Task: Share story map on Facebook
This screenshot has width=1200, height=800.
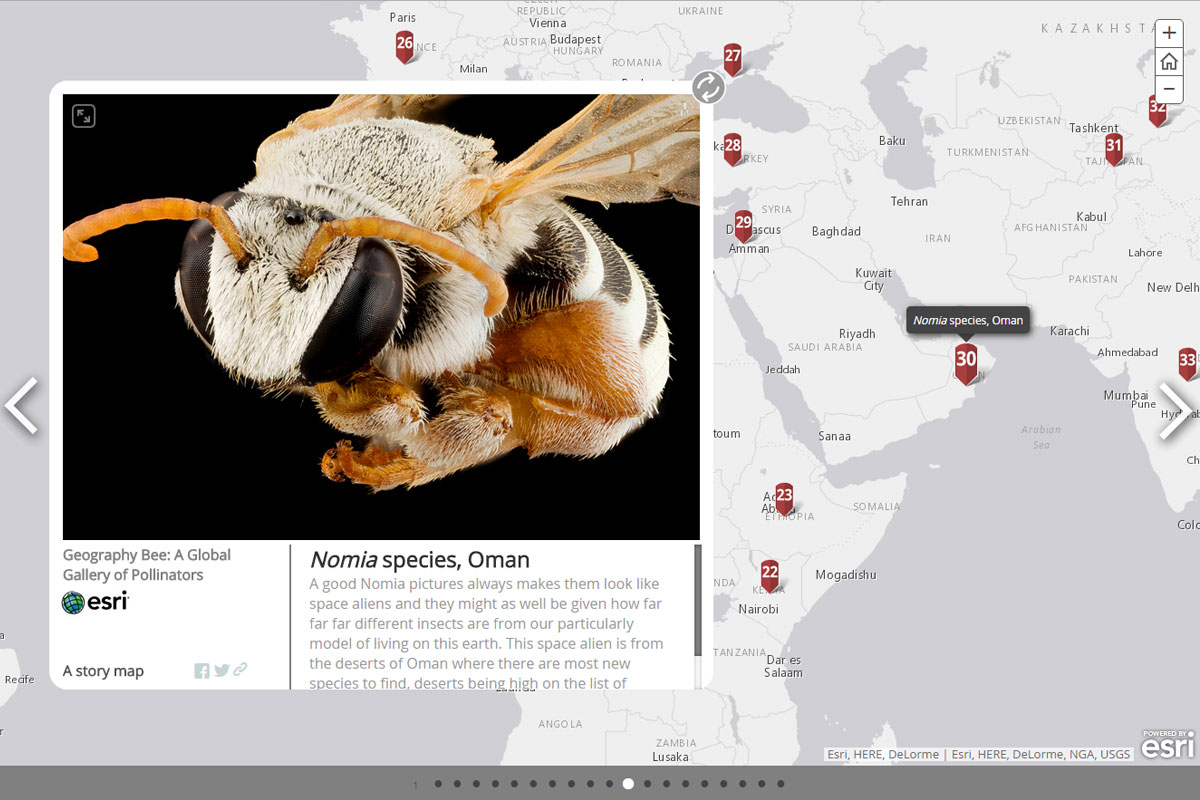Action: (x=202, y=671)
